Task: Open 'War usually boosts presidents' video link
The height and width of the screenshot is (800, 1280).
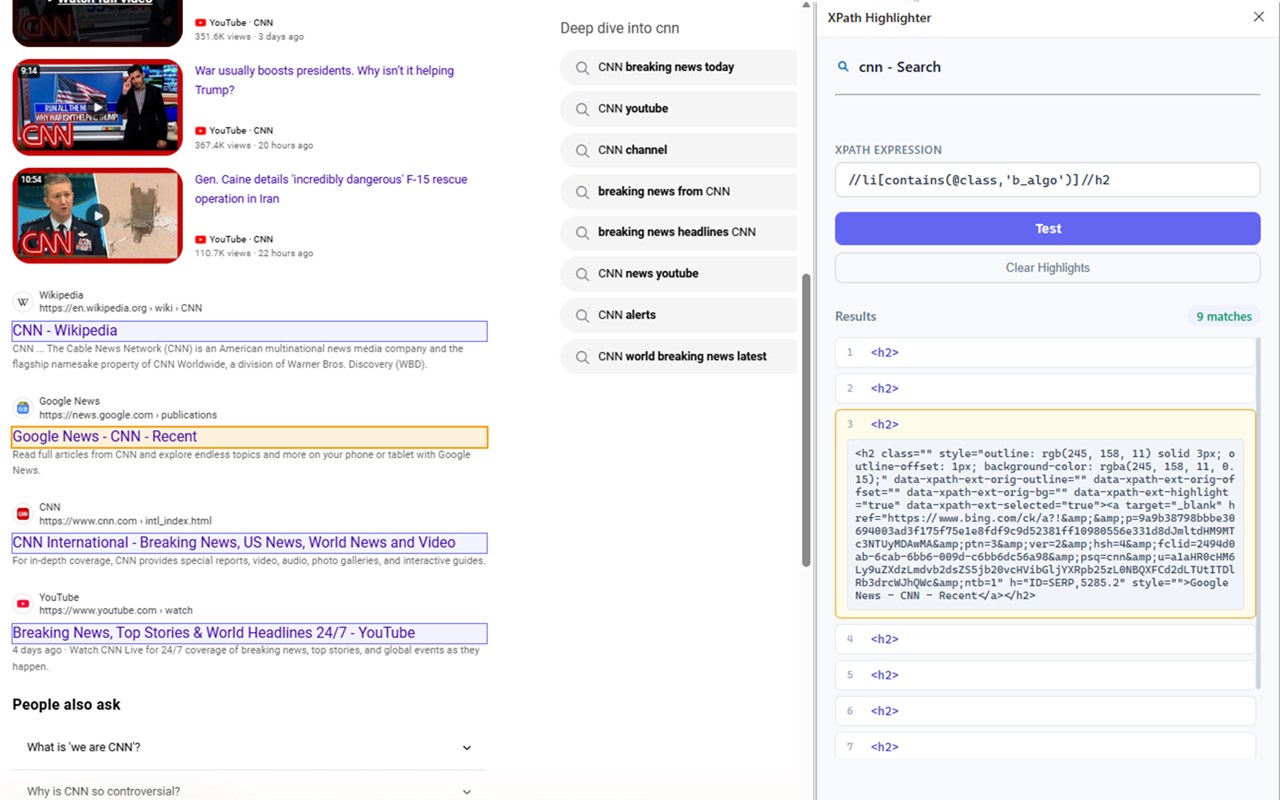Action: click(324, 80)
